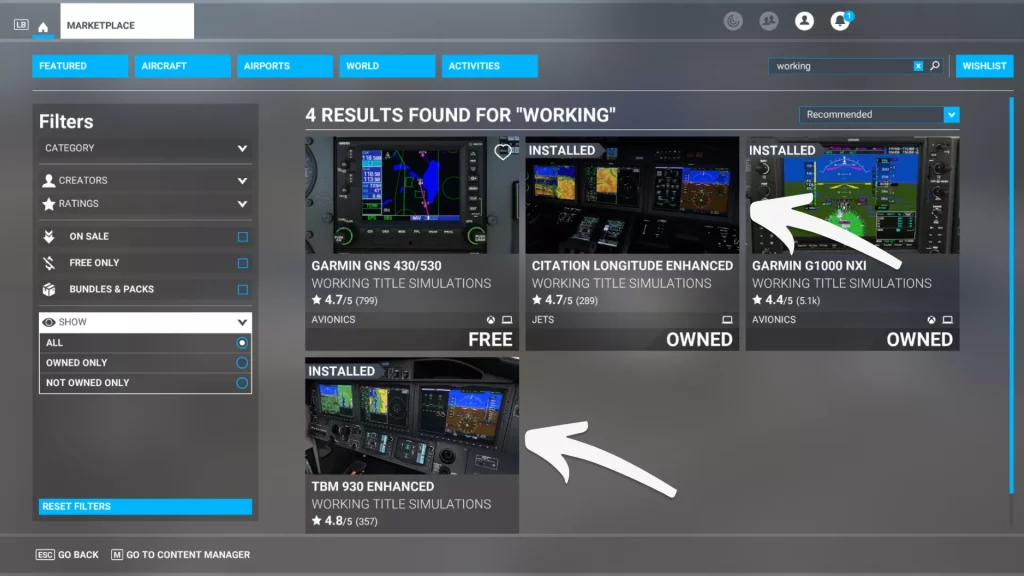The height and width of the screenshot is (576, 1024).
Task: Click the profile account icon
Action: coord(805,21)
